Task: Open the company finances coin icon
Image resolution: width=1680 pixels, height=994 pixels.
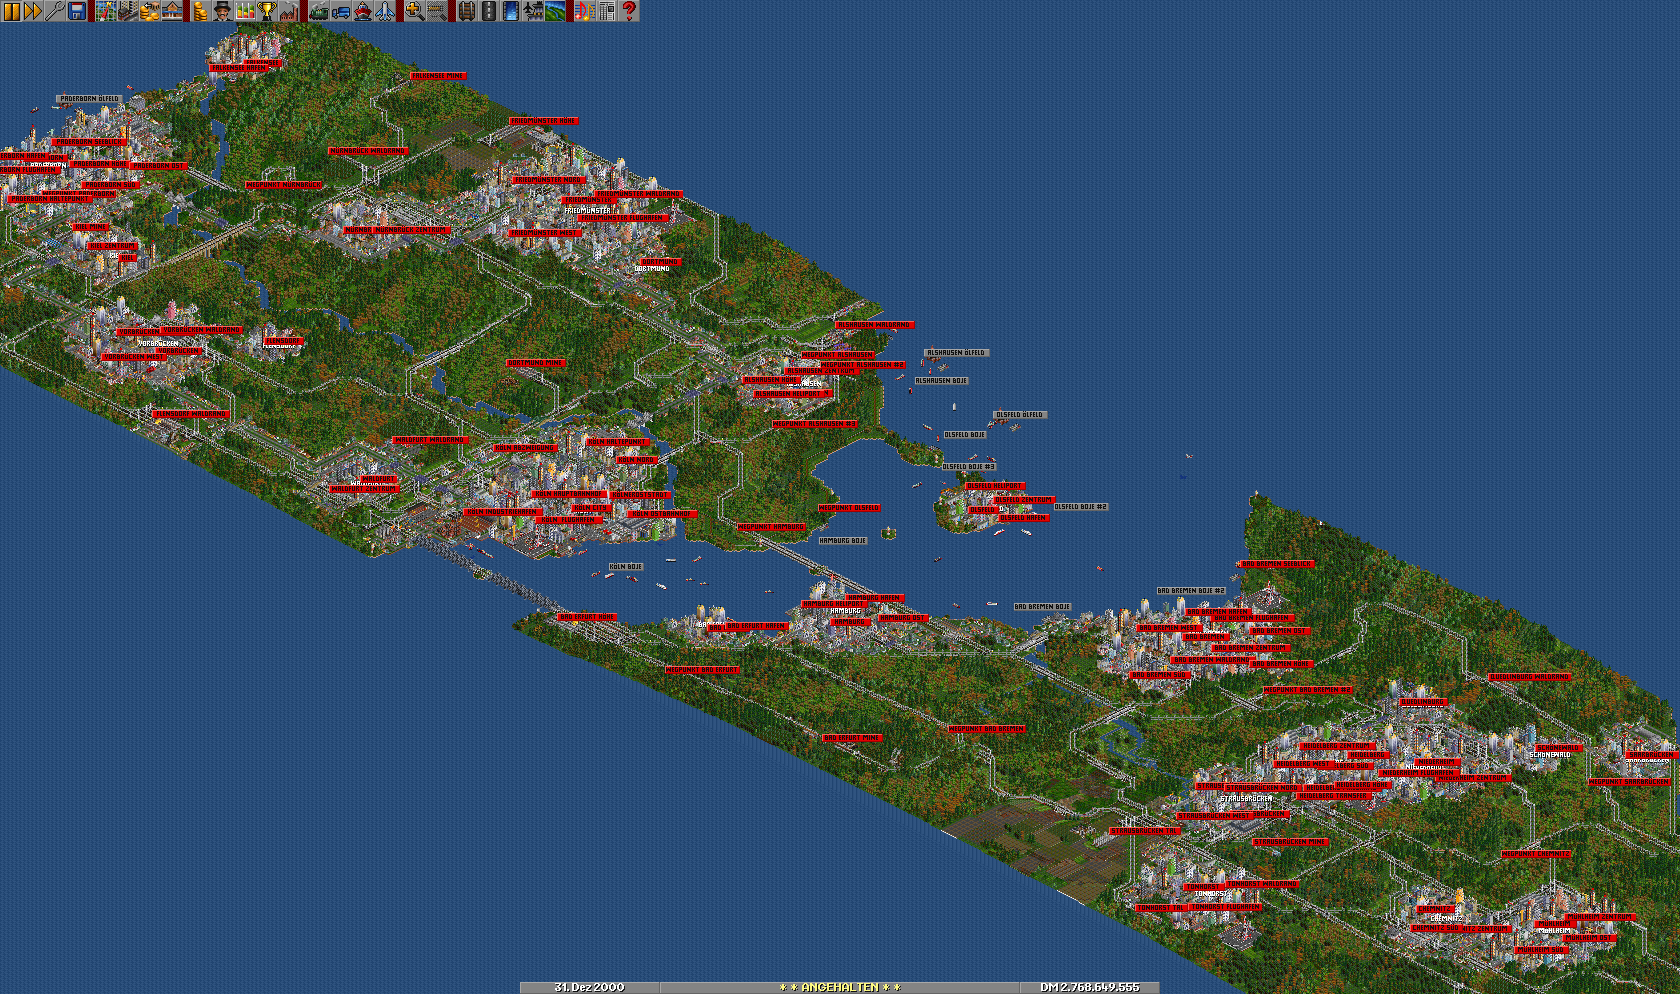Action: click(199, 11)
